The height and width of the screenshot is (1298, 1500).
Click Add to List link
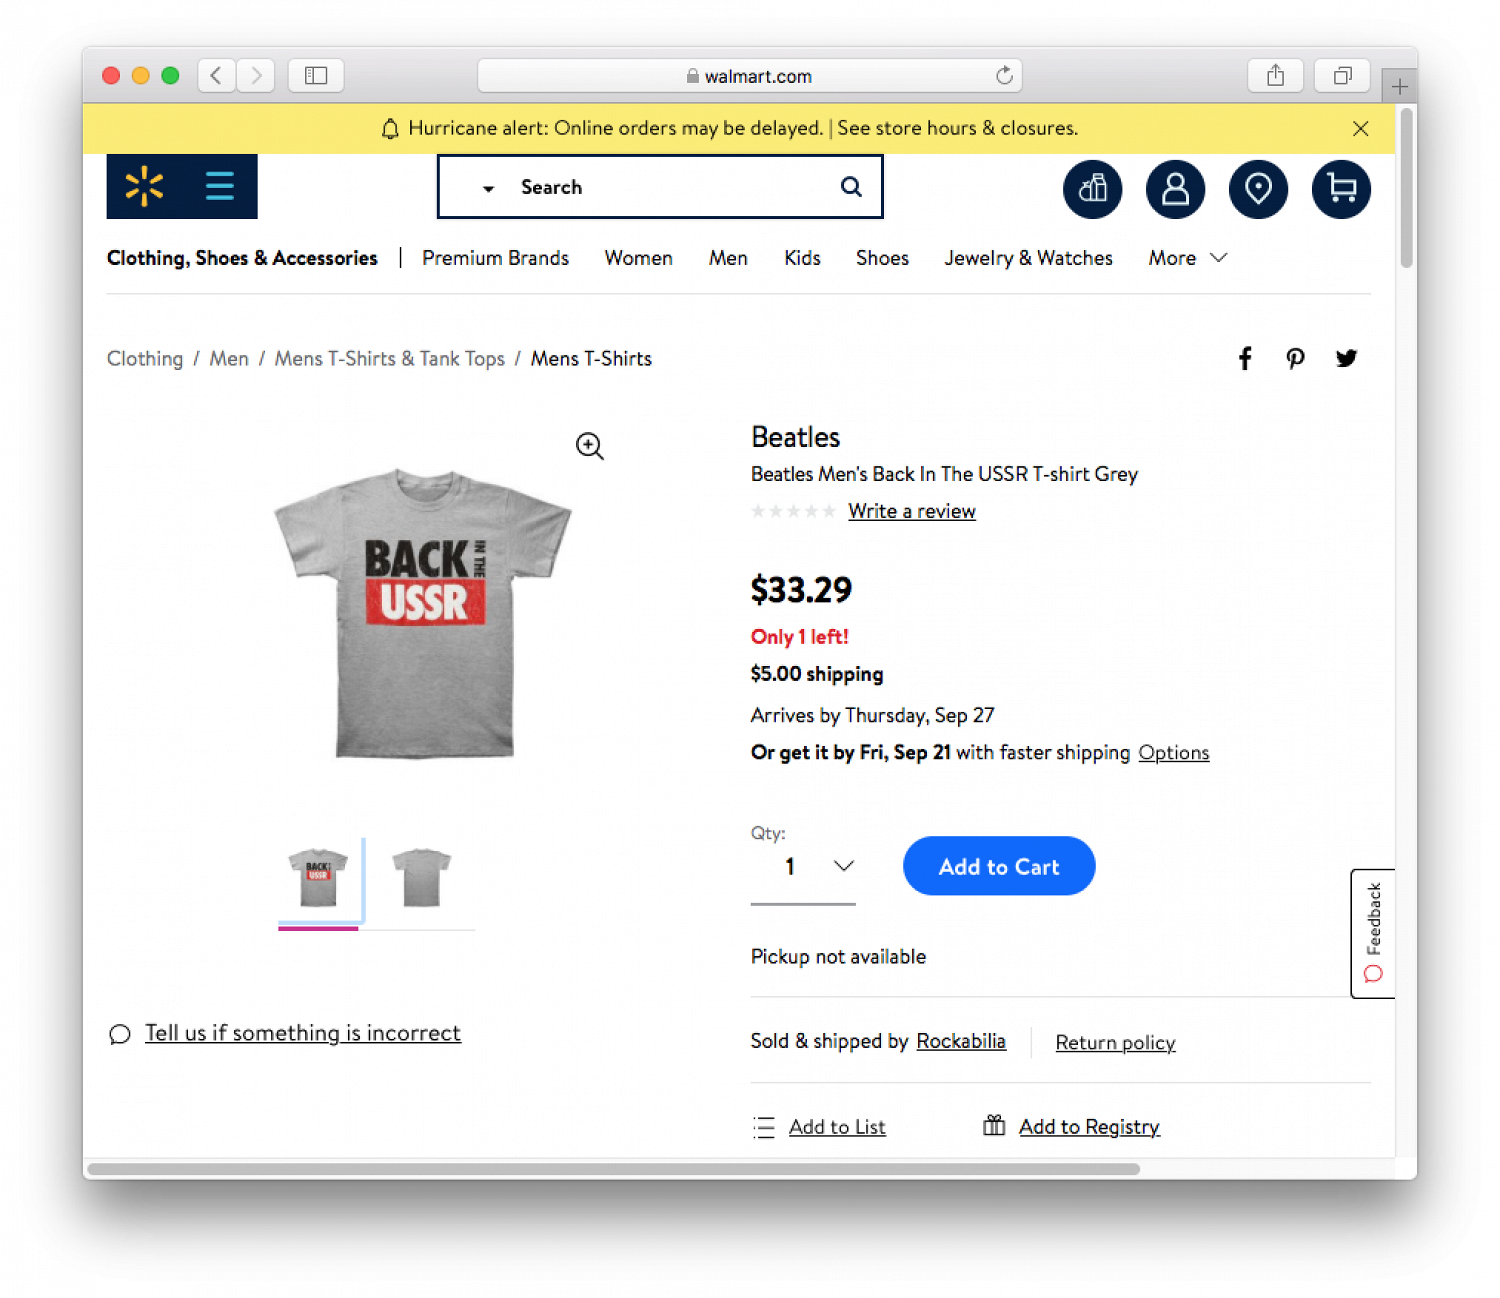point(837,1127)
